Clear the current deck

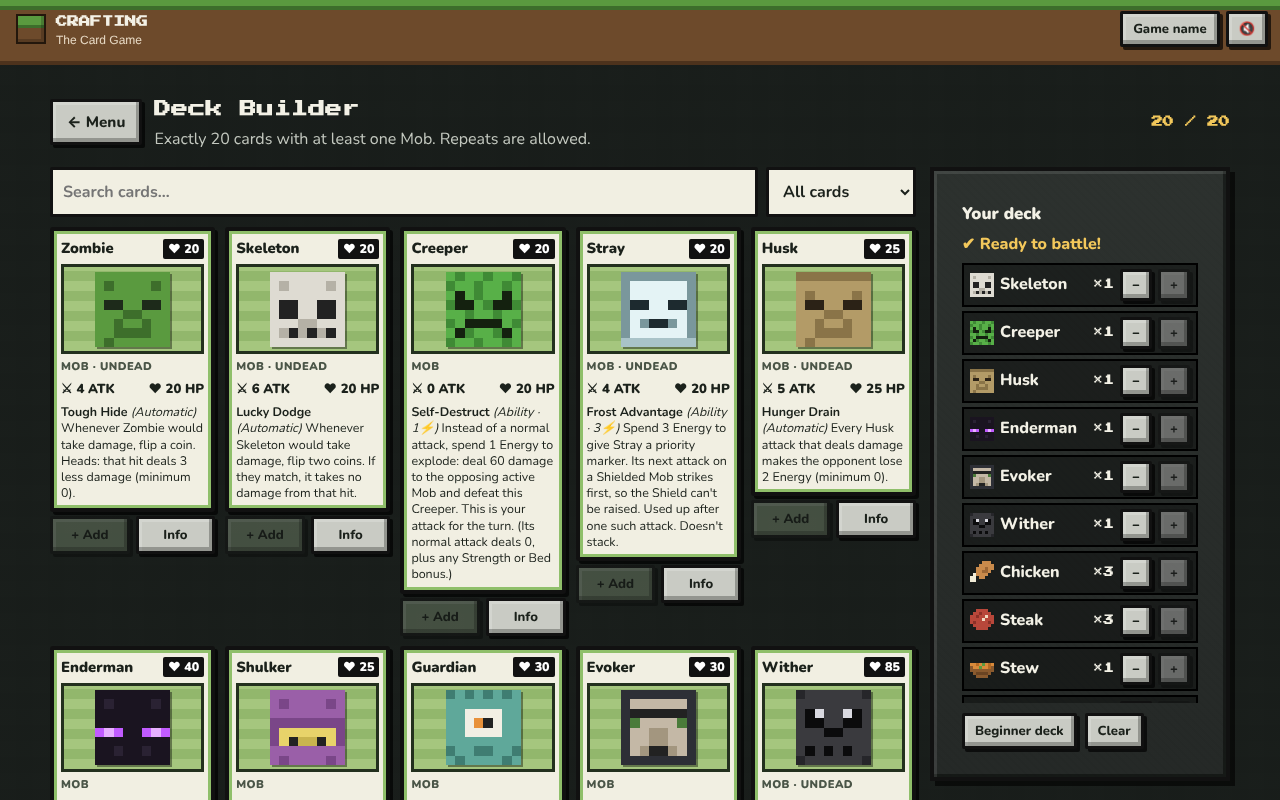coord(1114,731)
